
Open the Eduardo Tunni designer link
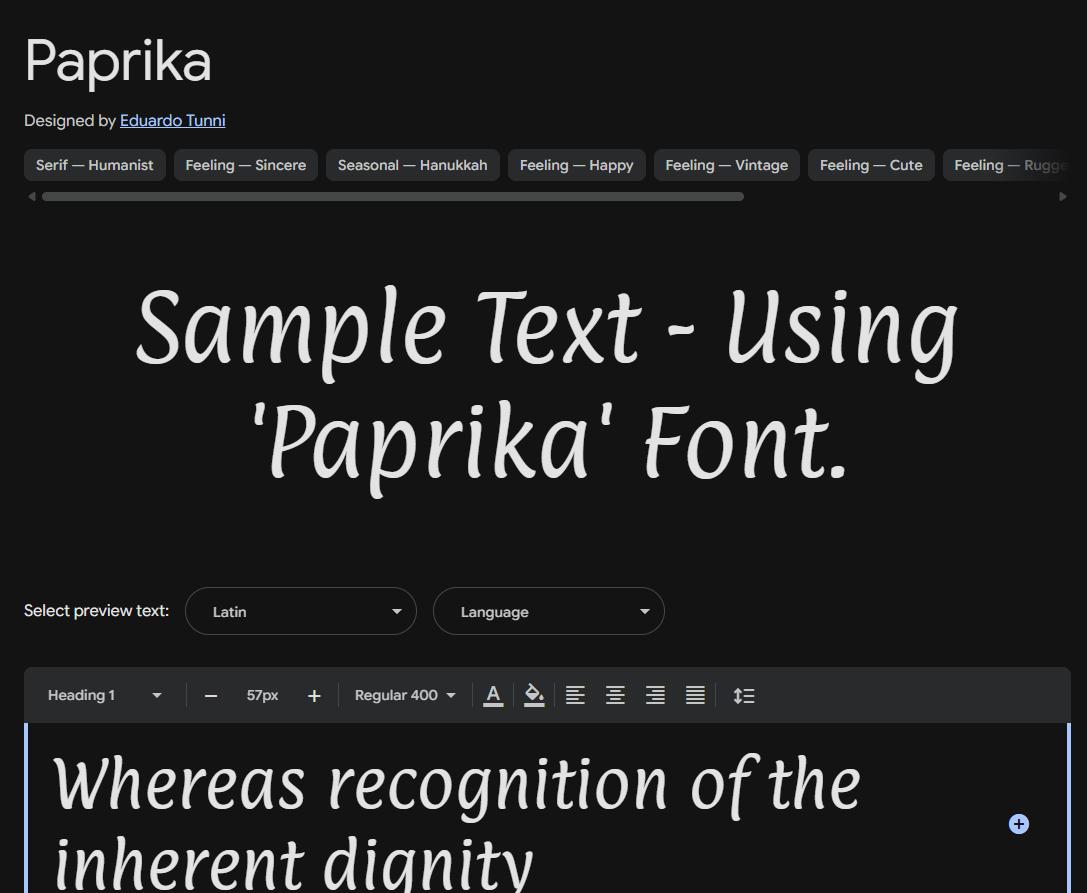pyautogui.click(x=173, y=121)
